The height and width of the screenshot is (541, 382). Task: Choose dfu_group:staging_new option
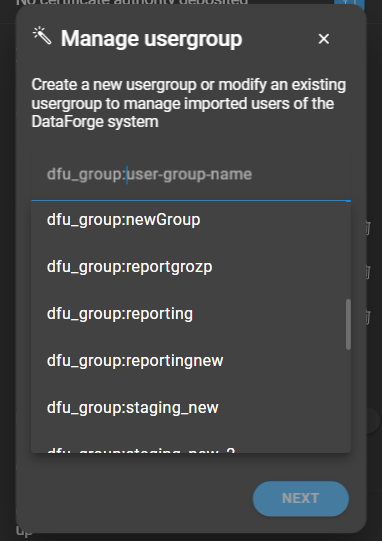(191, 407)
